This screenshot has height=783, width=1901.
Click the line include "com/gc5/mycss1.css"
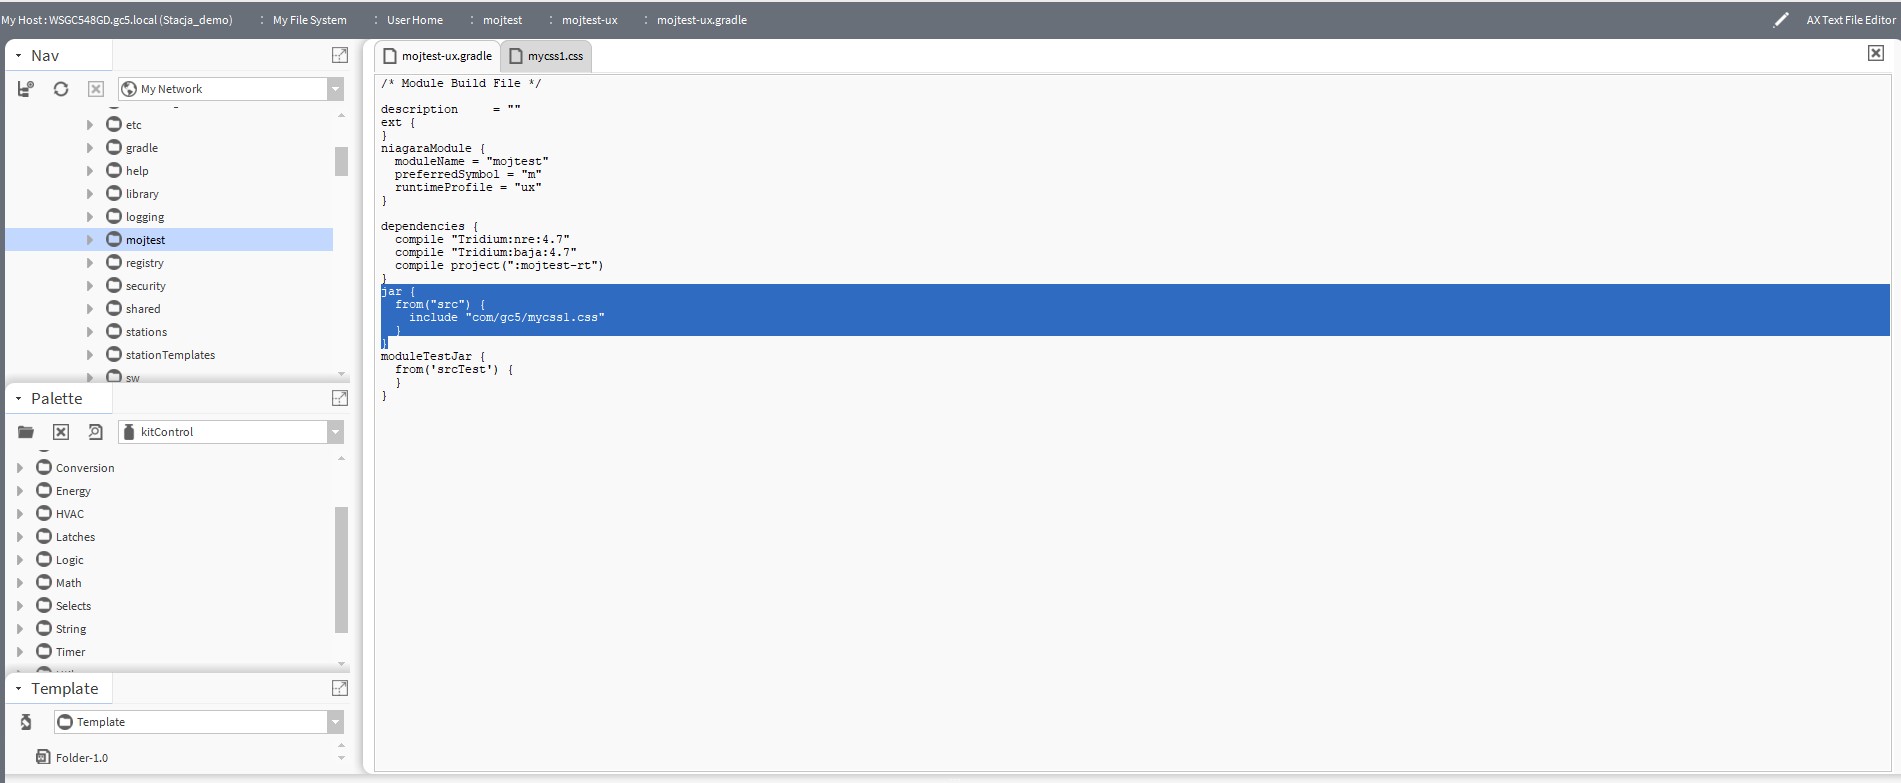[x=506, y=317]
